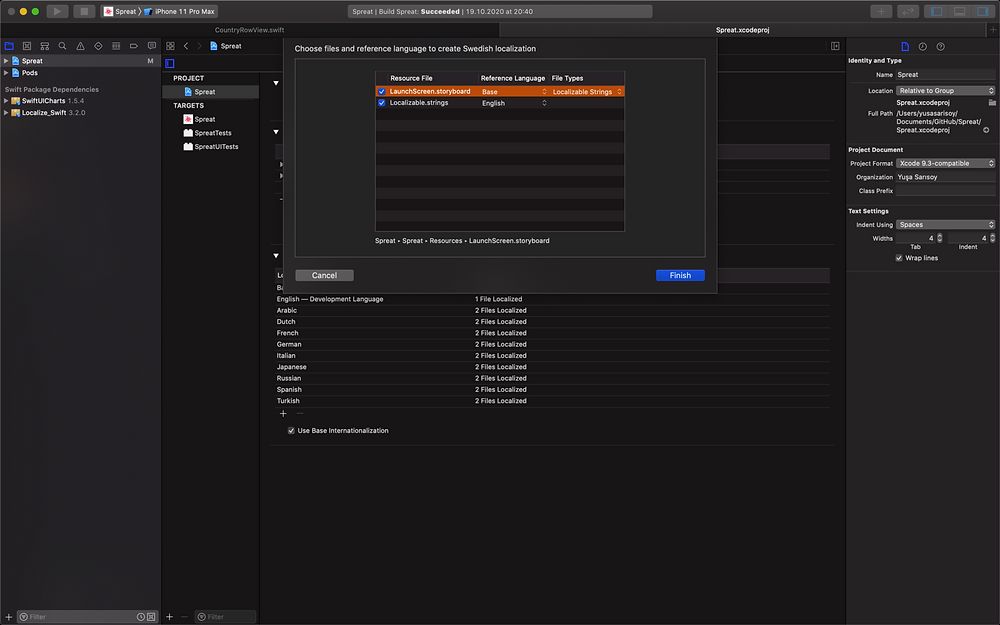Select the Spreat project under PROJECT
The width and height of the screenshot is (1000, 625).
pyautogui.click(x=210, y=92)
